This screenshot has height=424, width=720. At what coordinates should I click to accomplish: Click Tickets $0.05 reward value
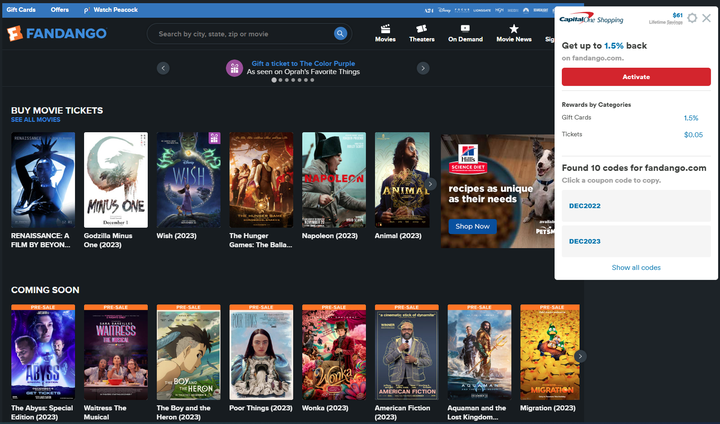coord(693,135)
